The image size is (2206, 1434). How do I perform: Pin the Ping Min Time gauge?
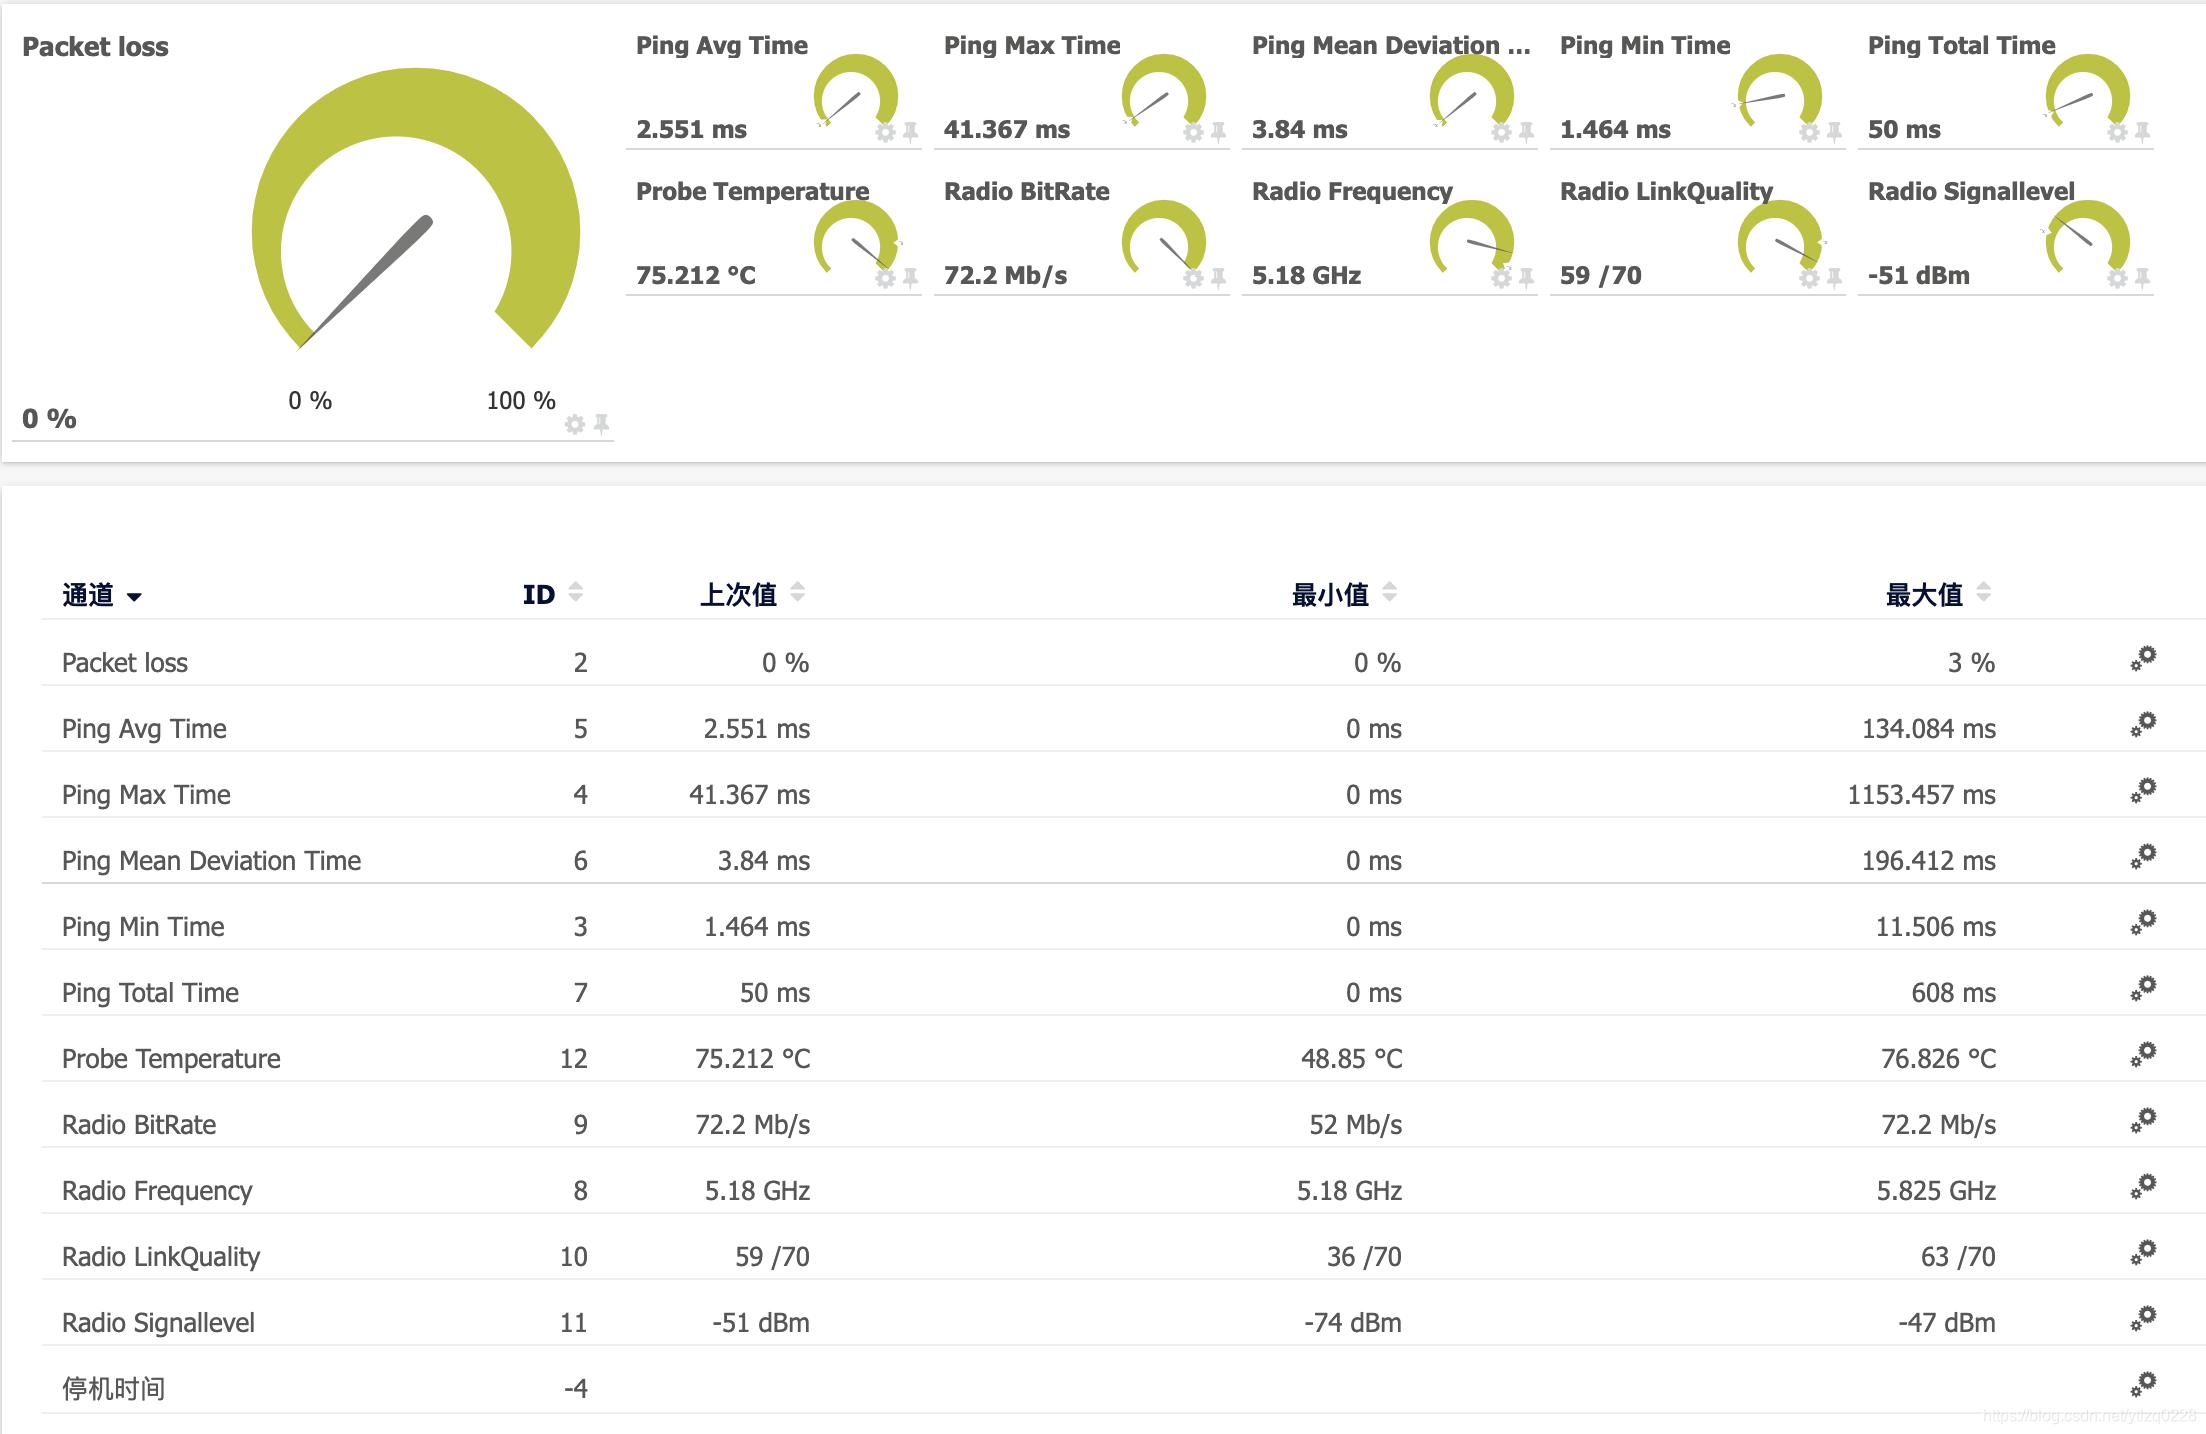[x=1834, y=131]
